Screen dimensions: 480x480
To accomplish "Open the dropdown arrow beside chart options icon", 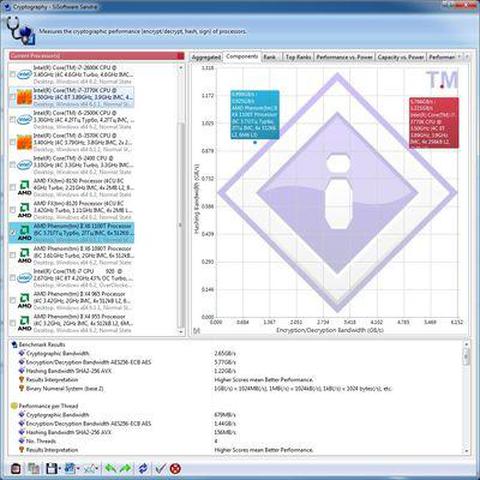I will (x=98, y=469).
